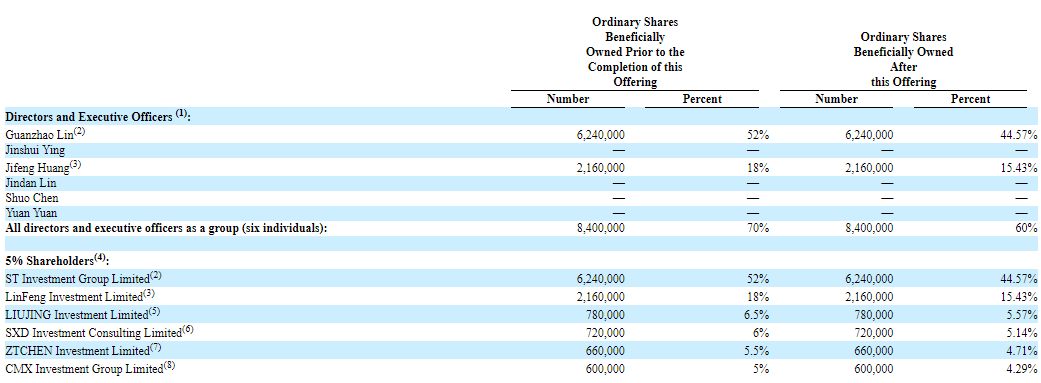
Task: Click the Percent header under After this Offering
Action: (970, 99)
